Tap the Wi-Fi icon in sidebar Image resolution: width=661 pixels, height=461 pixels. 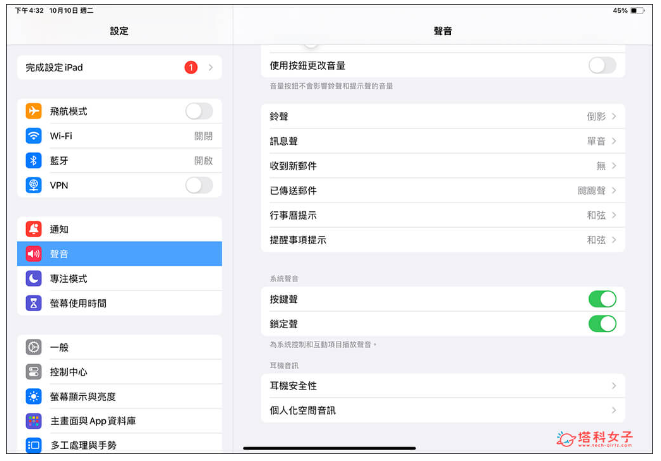point(34,136)
